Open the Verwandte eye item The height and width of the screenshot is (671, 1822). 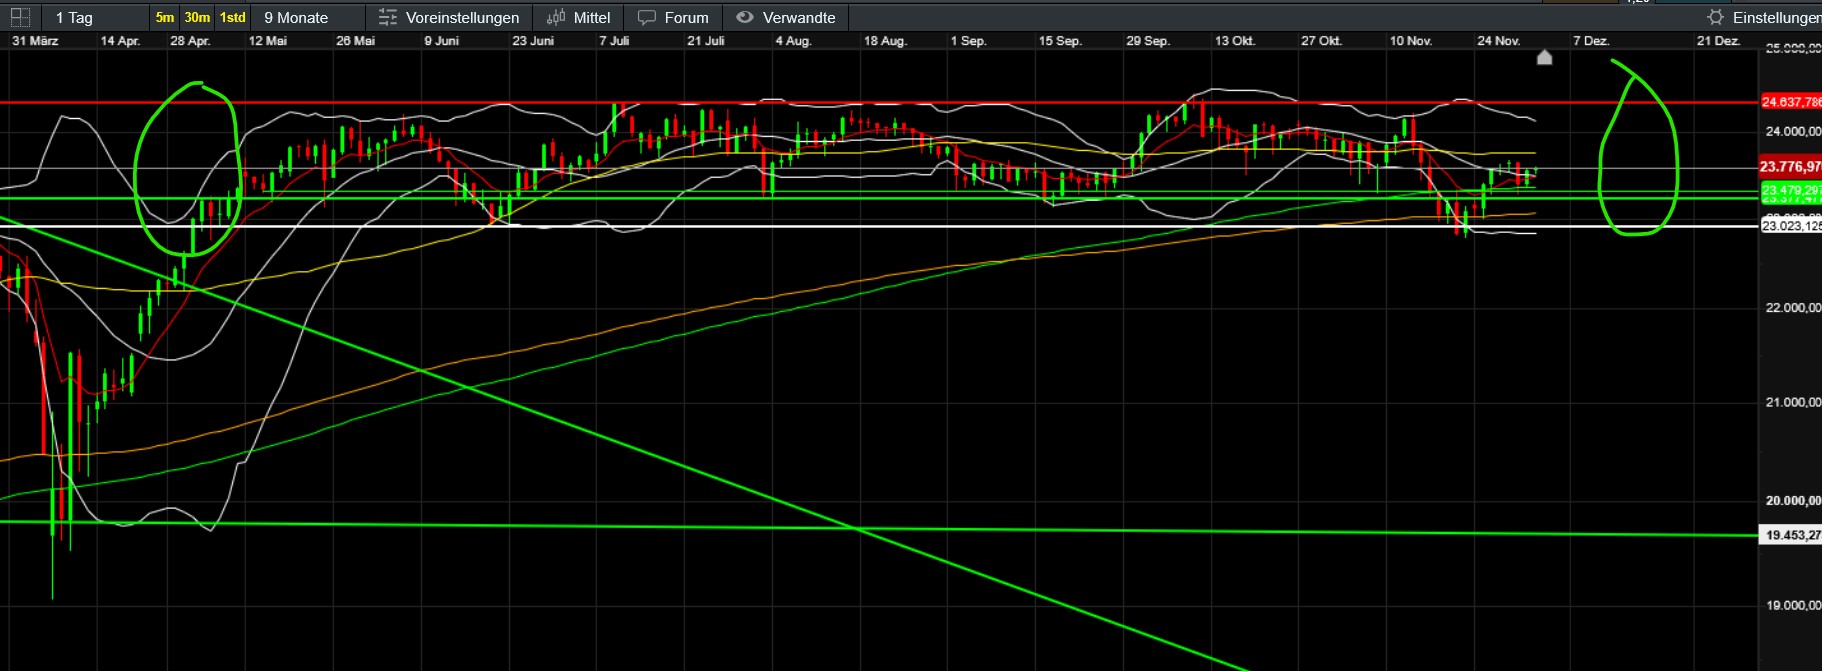786,17
